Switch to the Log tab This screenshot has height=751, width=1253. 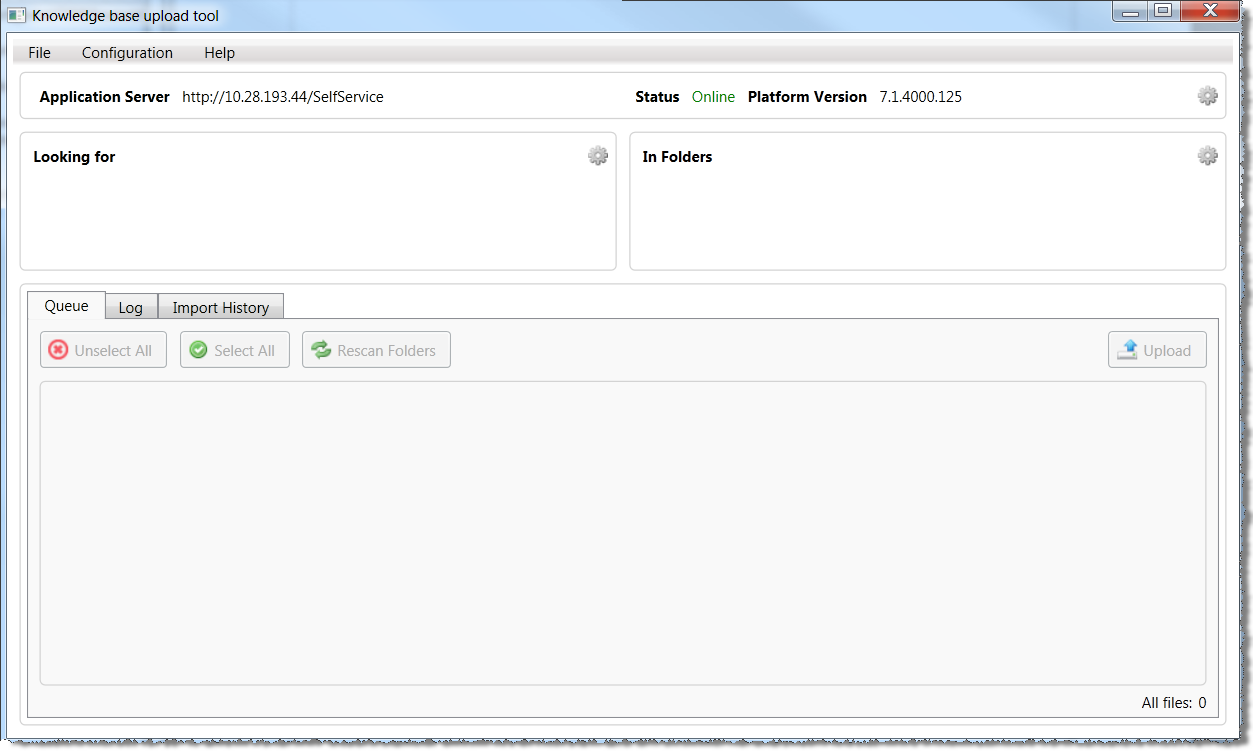click(131, 308)
